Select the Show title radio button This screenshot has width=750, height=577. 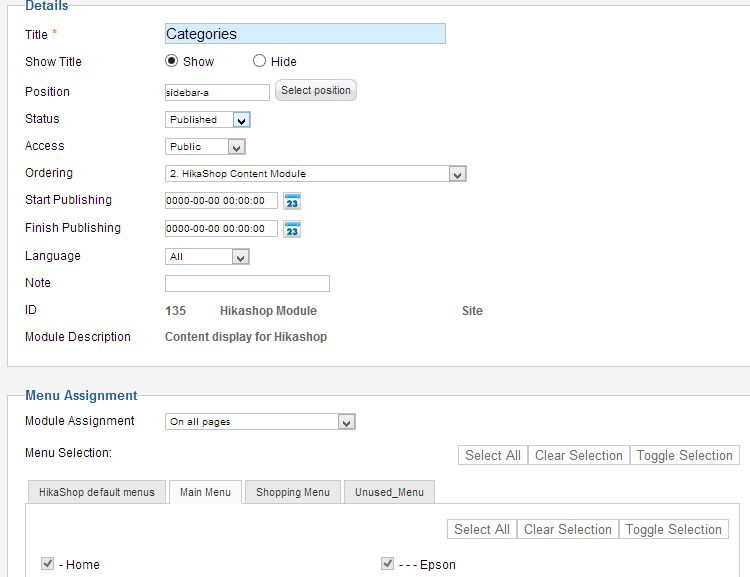point(171,61)
